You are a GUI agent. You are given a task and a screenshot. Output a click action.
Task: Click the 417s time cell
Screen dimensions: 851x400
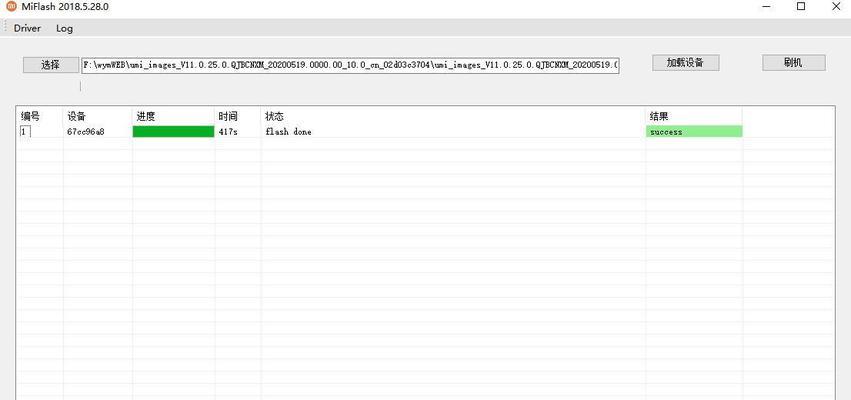[x=228, y=132]
